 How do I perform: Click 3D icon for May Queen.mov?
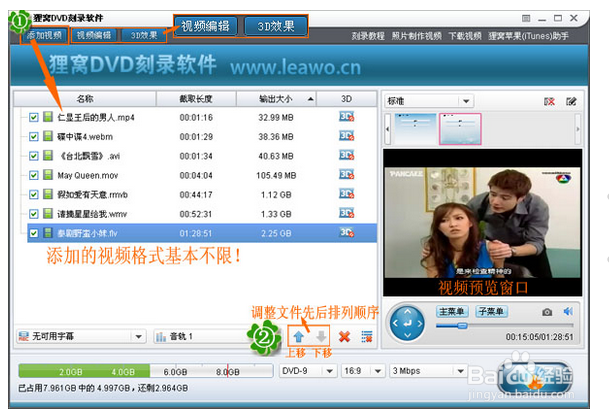[346, 174]
